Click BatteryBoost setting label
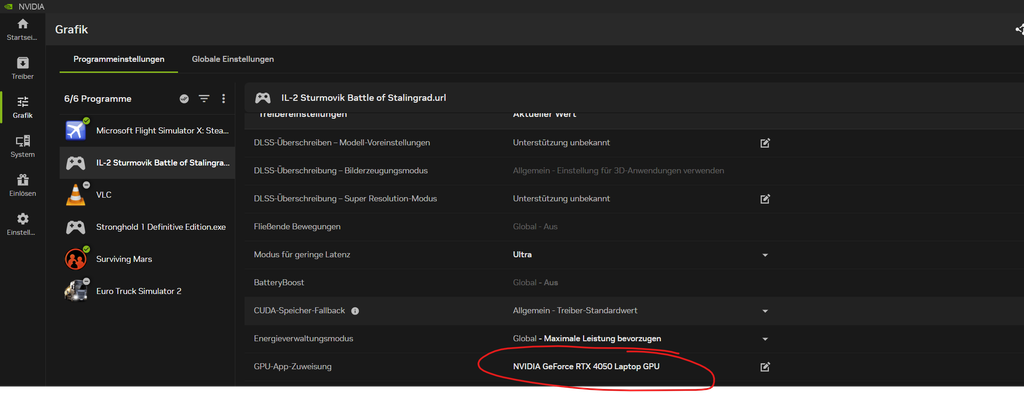Screen dimensions: 1024x393 [278, 283]
